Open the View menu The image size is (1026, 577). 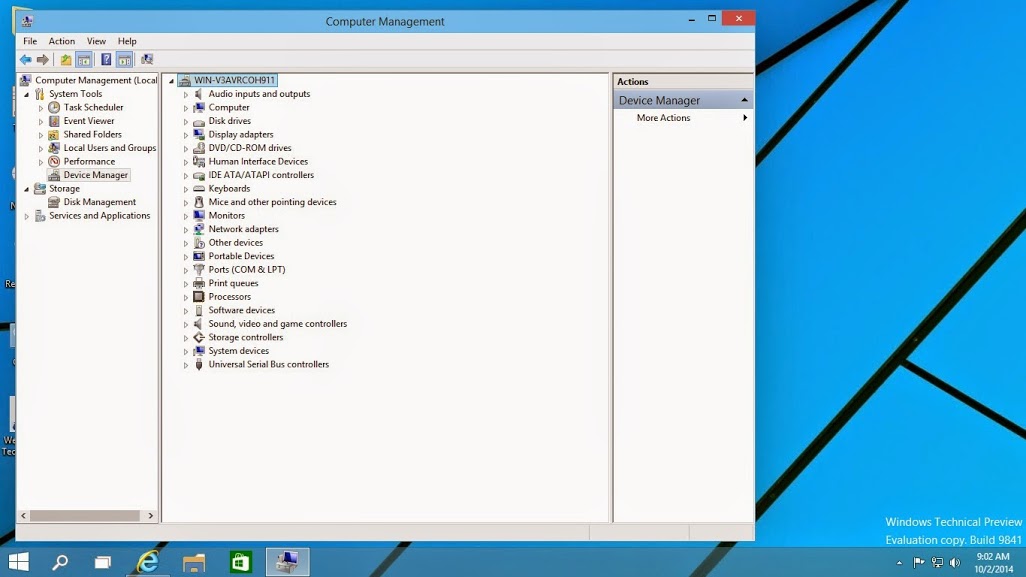tap(96, 41)
